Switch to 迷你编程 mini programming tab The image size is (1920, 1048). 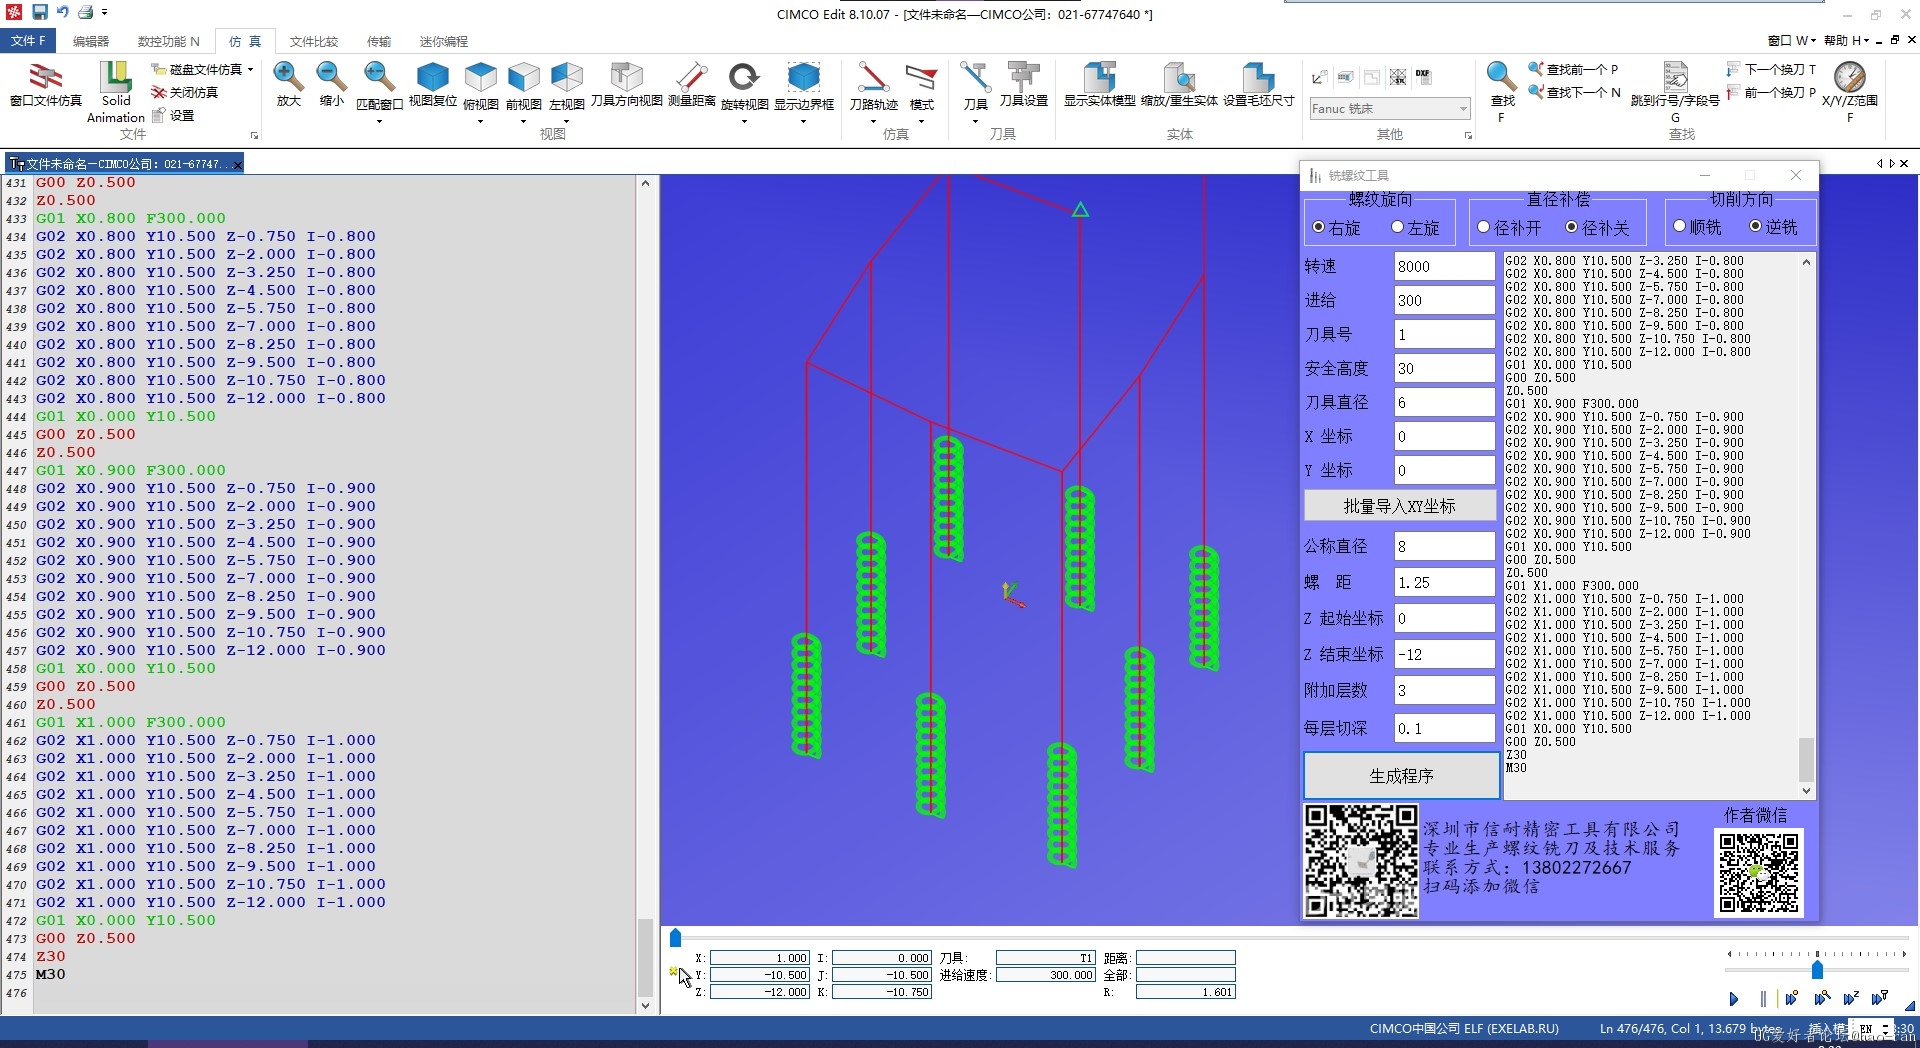(444, 41)
